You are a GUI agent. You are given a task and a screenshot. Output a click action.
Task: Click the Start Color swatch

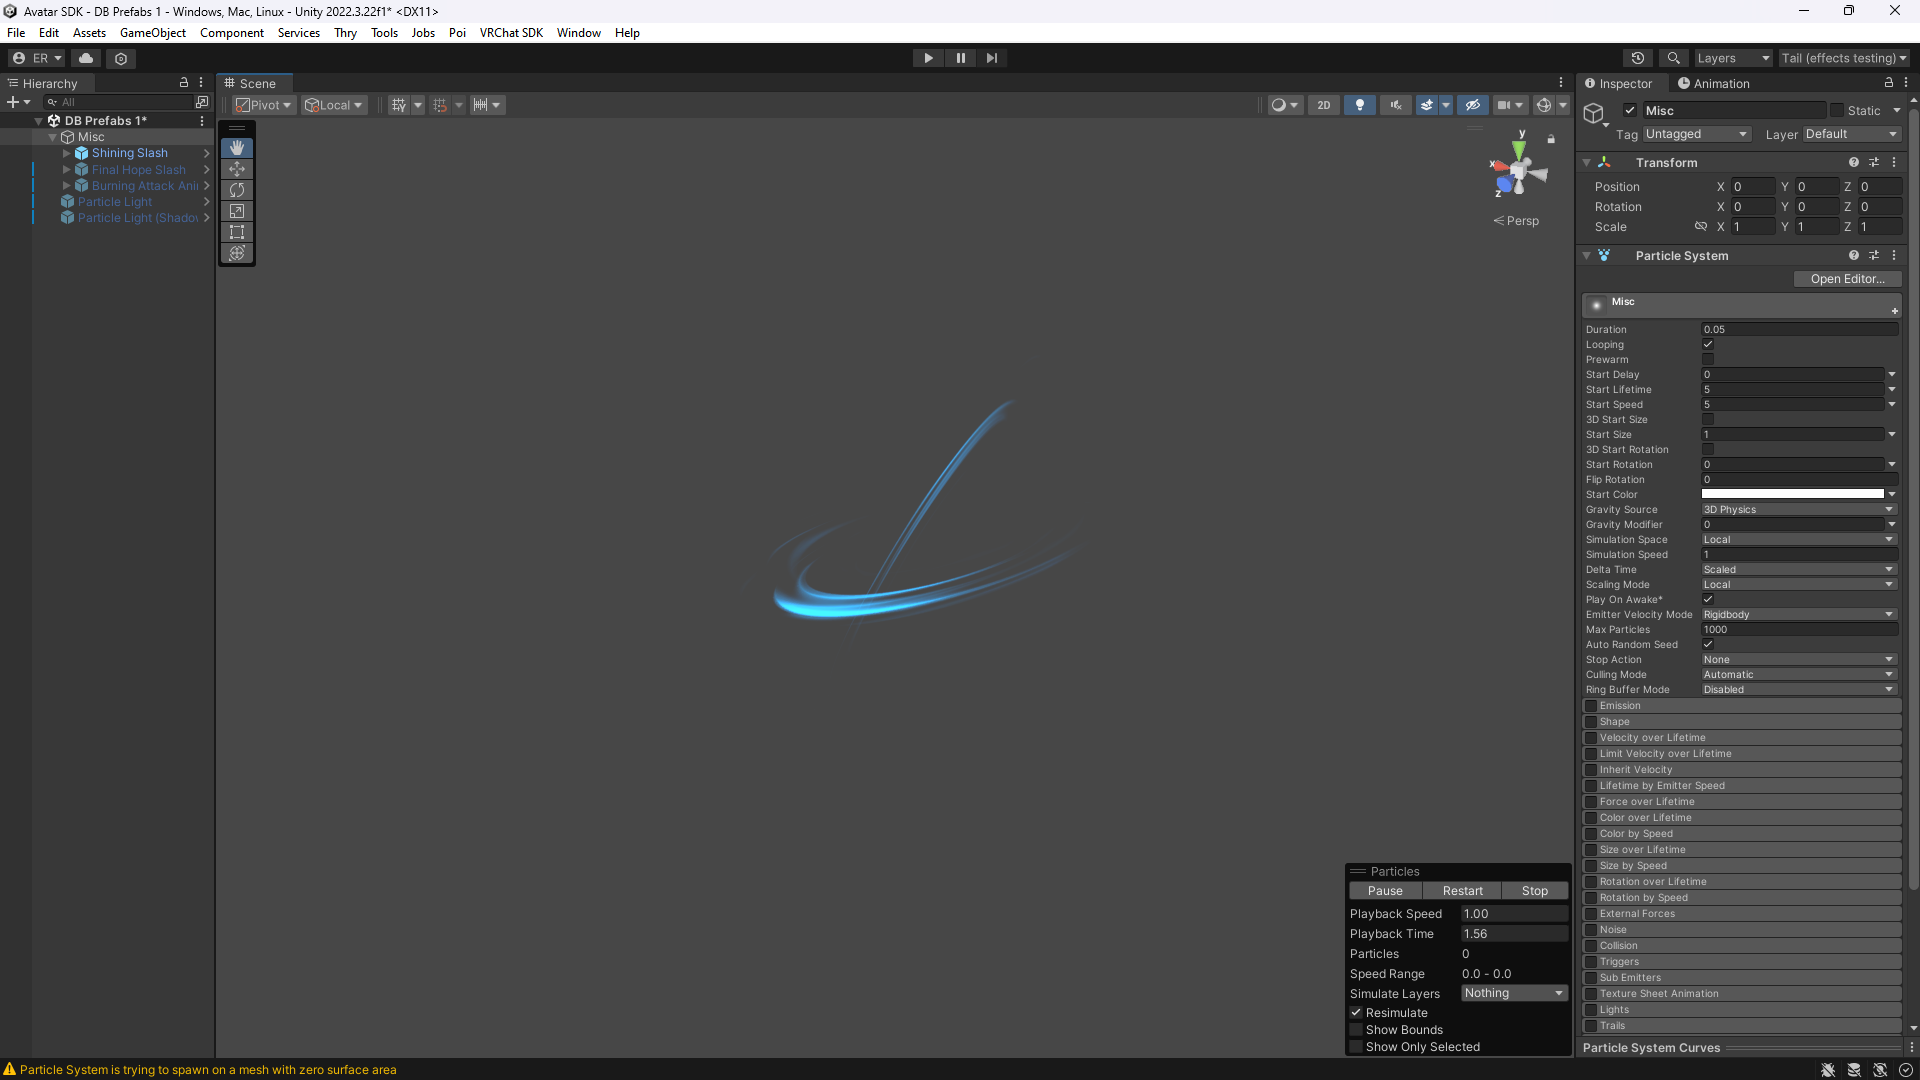click(x=1792, y=494)
